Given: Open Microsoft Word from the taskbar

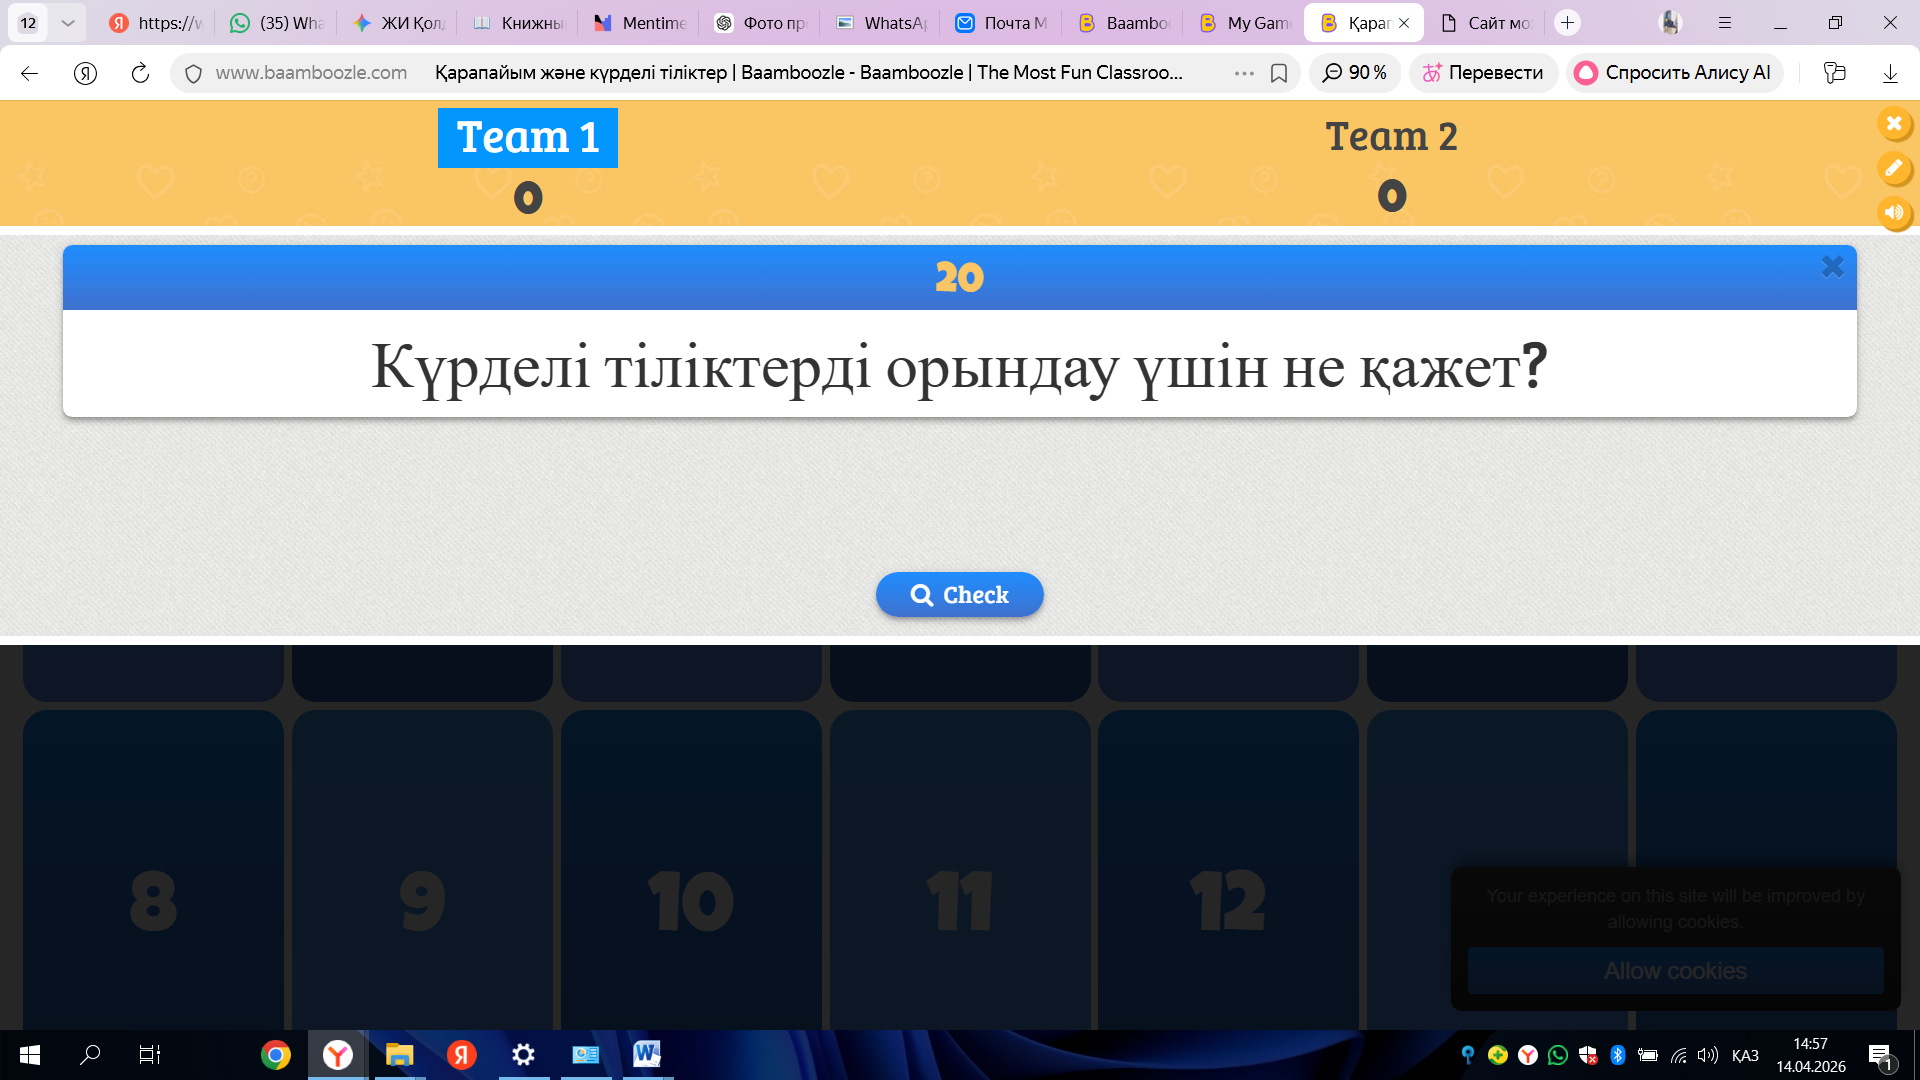Looking at the screenshot, I should 646,1054.
